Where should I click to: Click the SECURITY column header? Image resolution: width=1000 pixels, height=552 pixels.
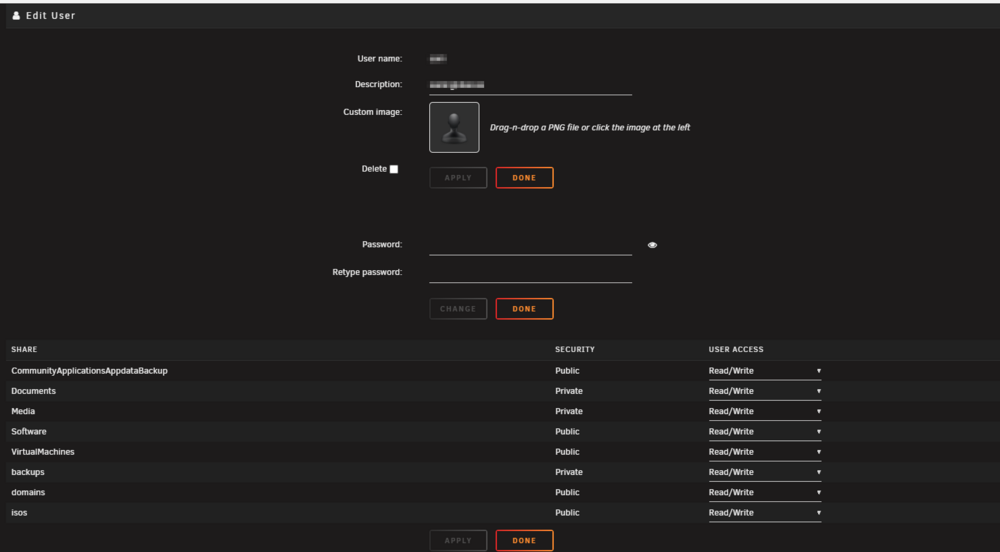575,349
